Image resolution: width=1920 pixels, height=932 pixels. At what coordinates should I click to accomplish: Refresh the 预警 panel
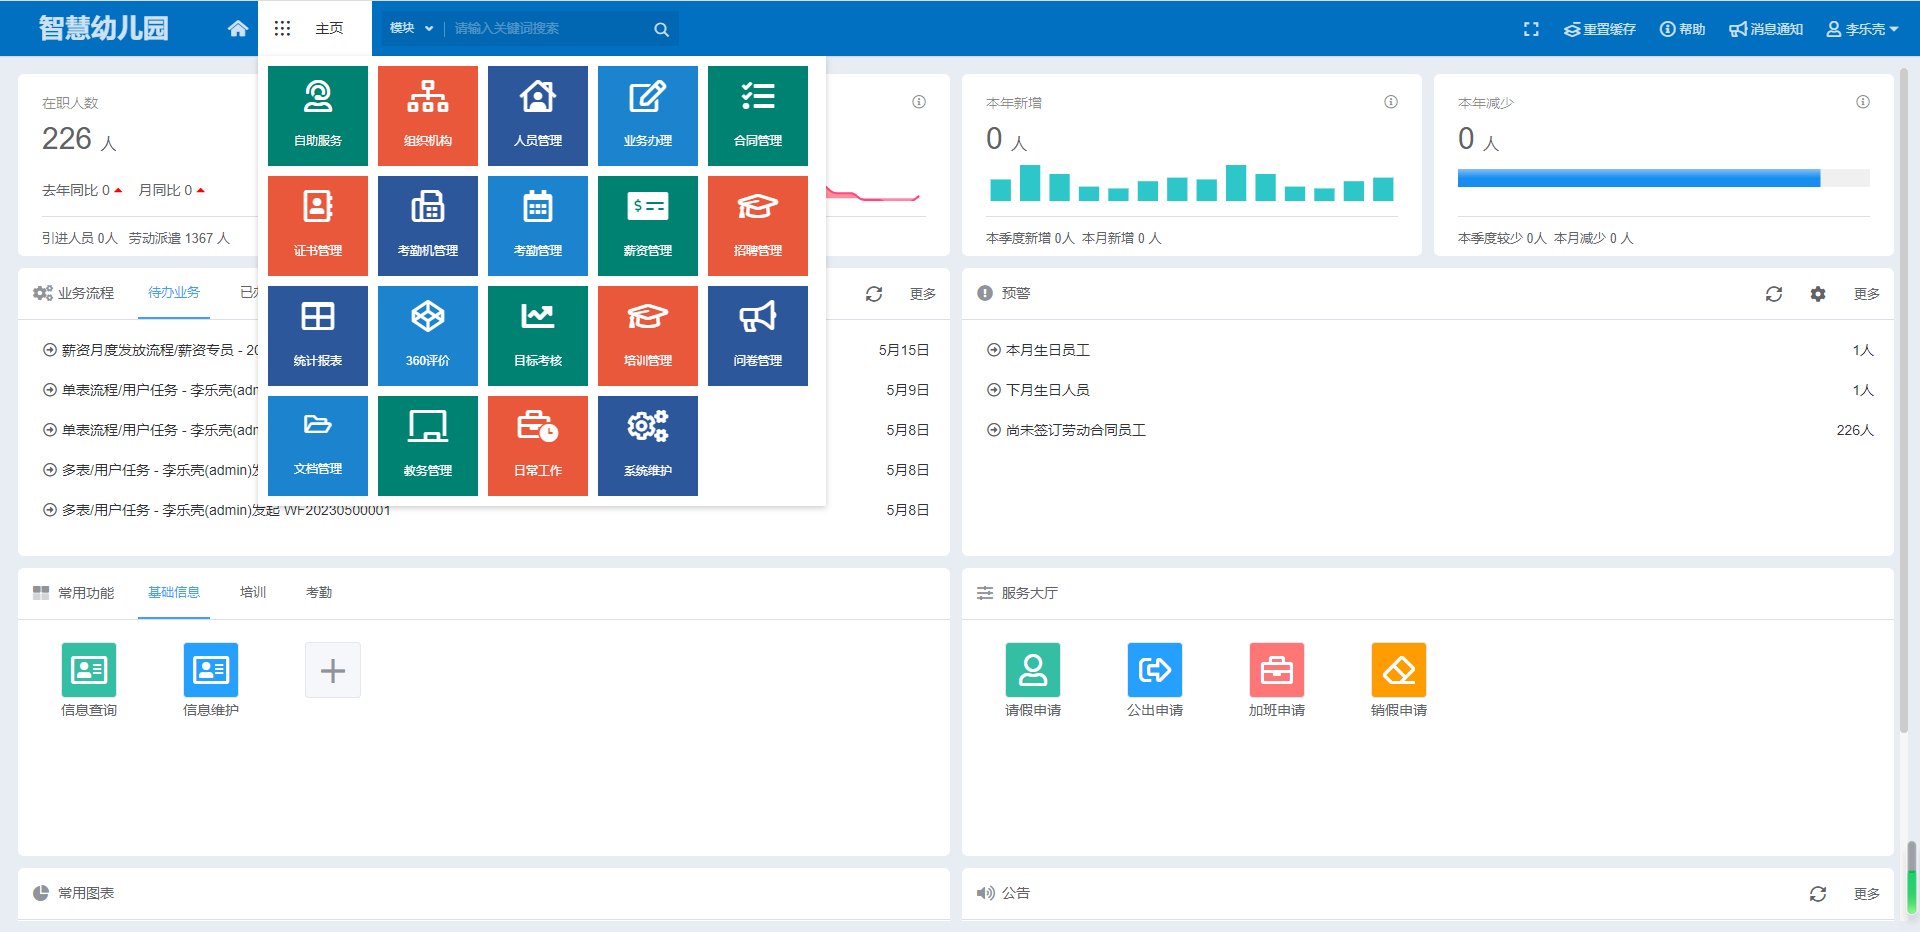(x=1774, y=294)
